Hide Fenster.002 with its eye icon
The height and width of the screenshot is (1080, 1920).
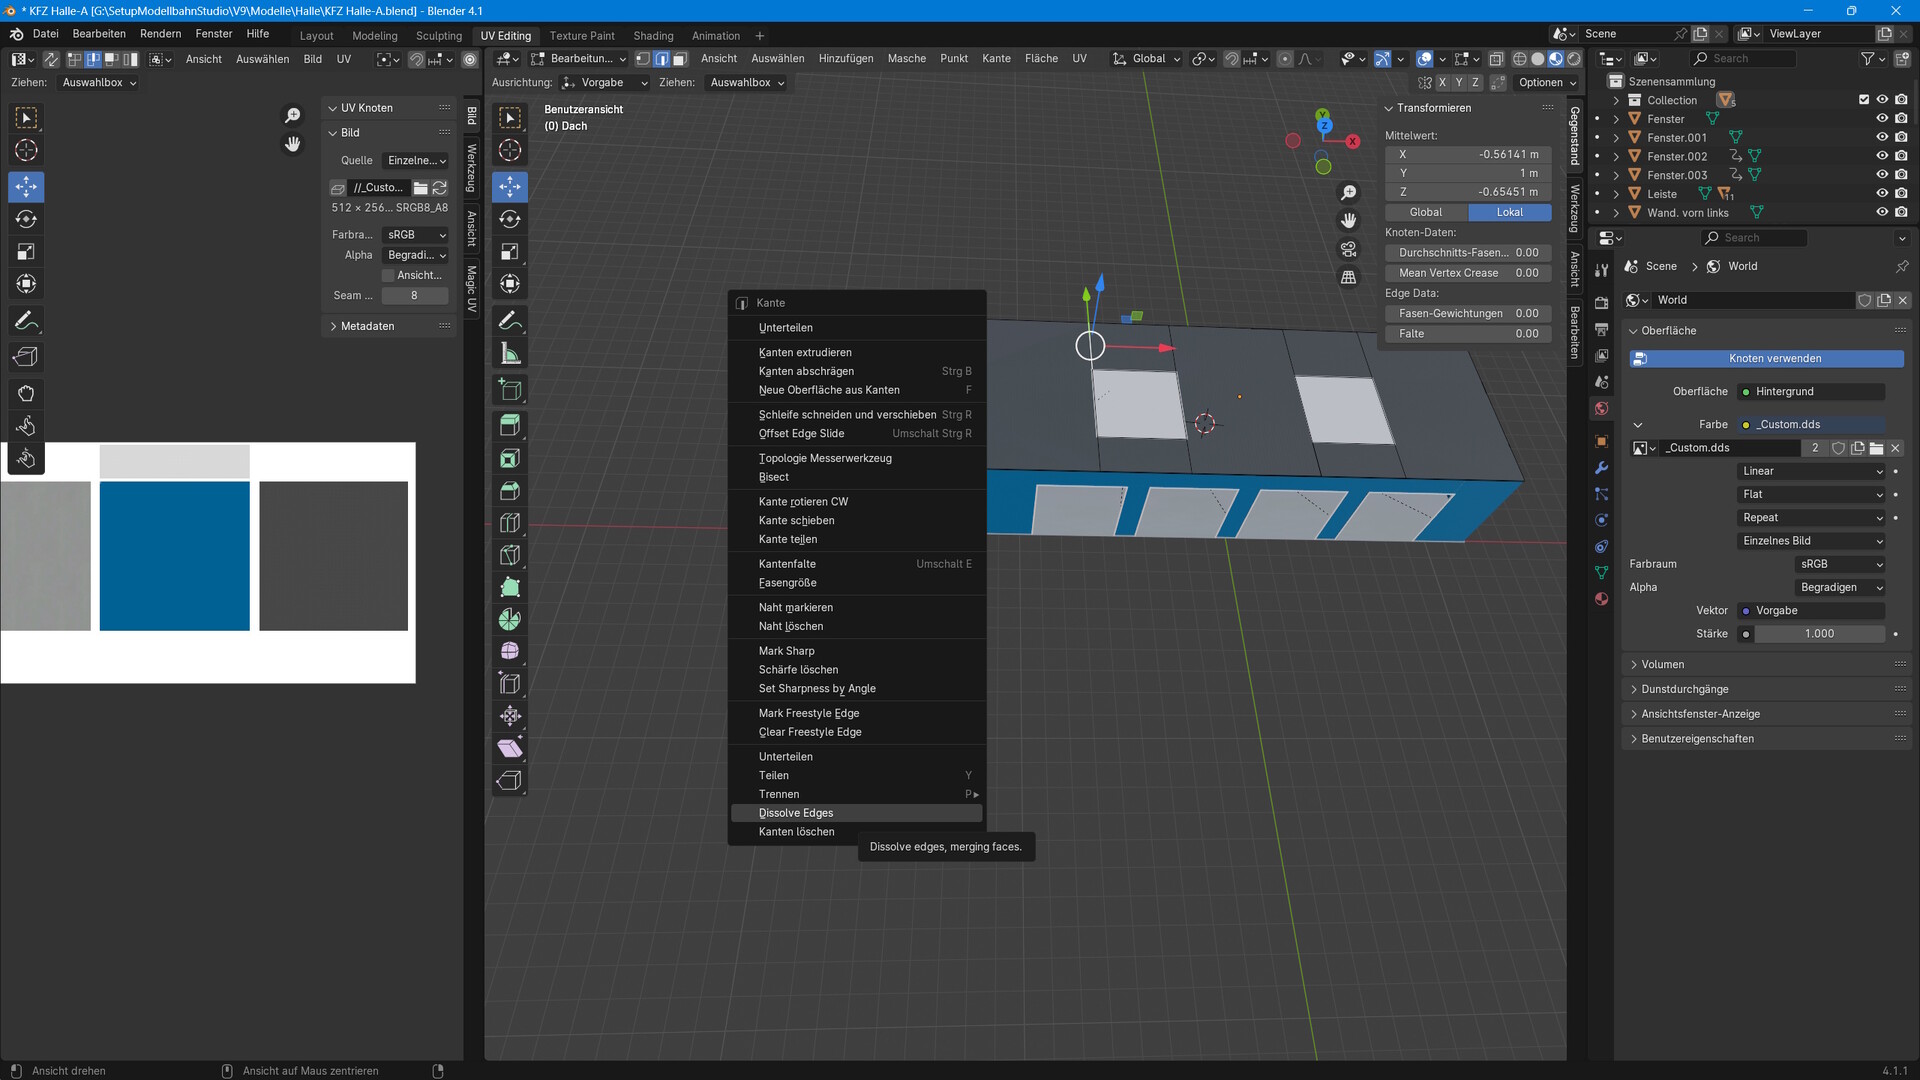coord(1881,156)
